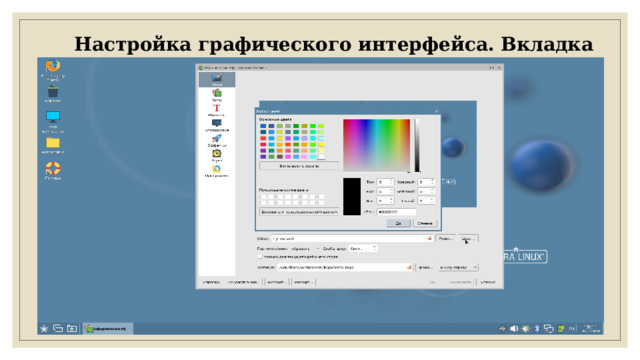This screenshot has width=640, height=360.
Task: Click the green notes tray icon
Action: 561,329
